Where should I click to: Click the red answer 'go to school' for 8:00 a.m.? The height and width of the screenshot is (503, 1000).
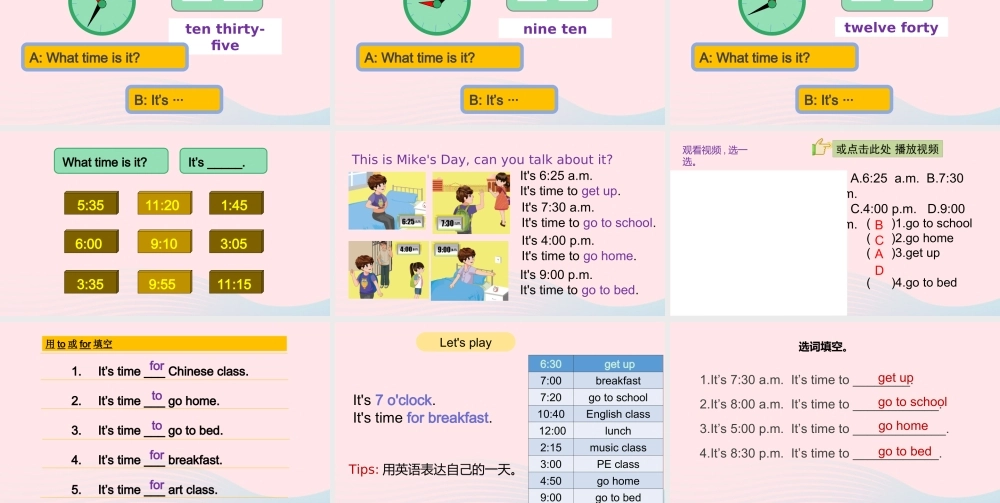coord(912,402)
